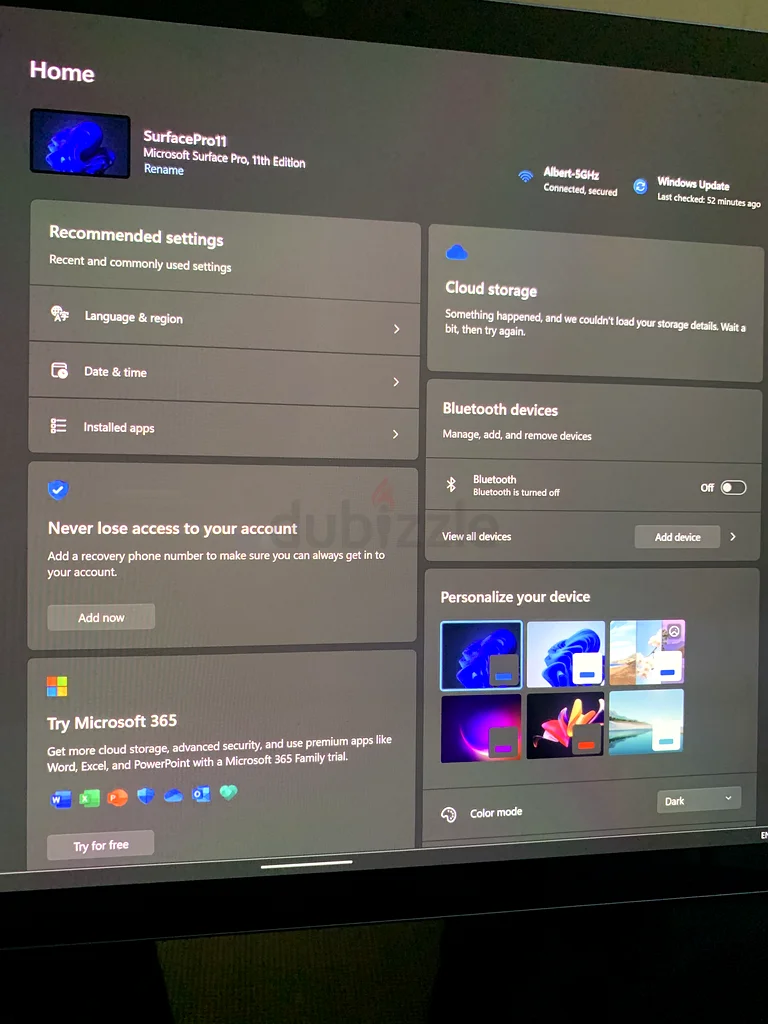Click the Add device button
Viewport: 768px width, 1024px height.
coord(677,537)
